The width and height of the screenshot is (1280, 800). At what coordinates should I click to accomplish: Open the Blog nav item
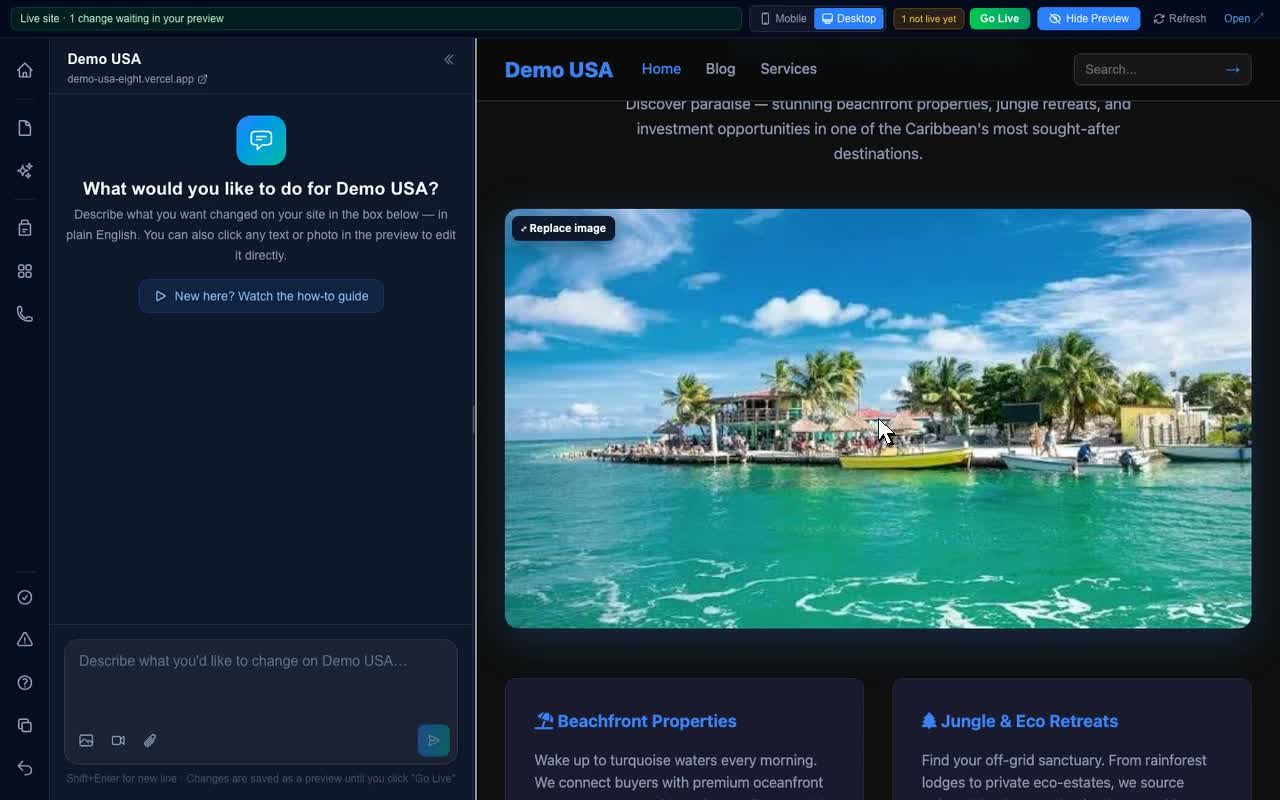click(720, 69)
